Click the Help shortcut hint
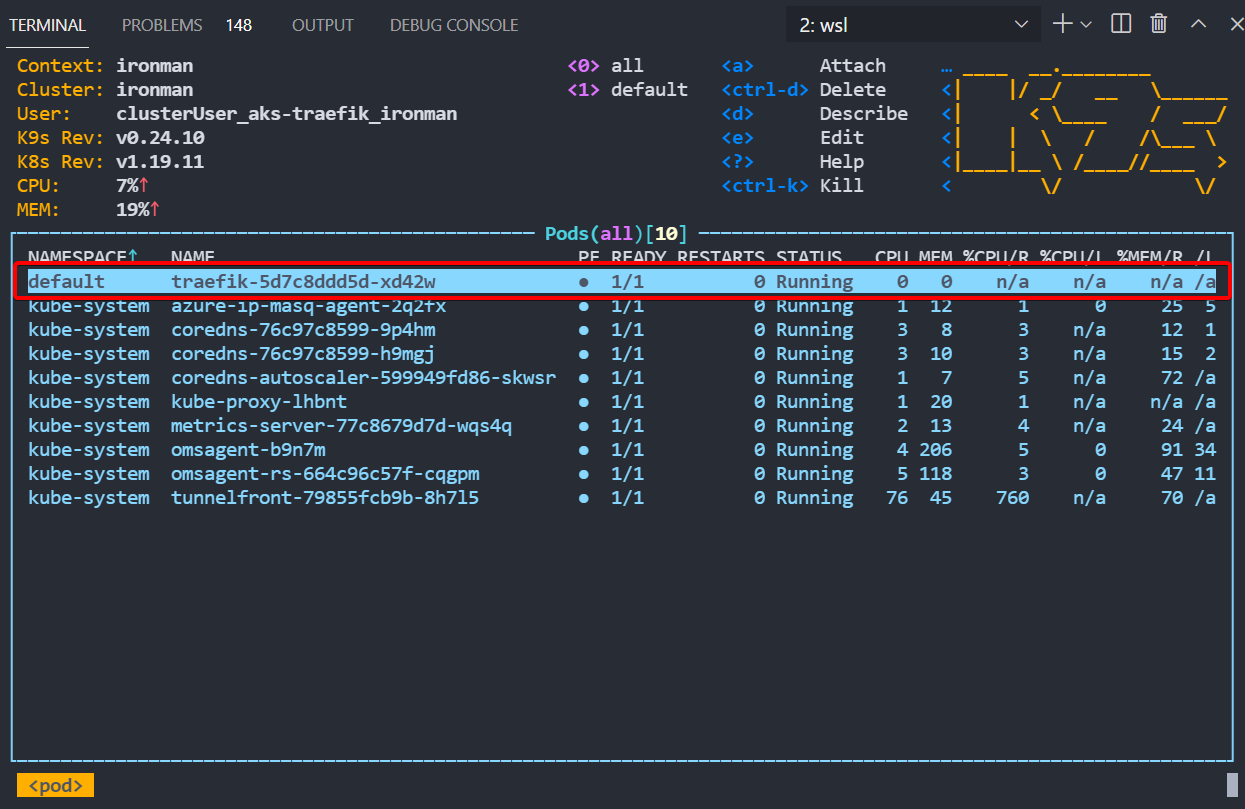Image resolution: width=1245 pixels, height=809 pixels. click(842, 162)
